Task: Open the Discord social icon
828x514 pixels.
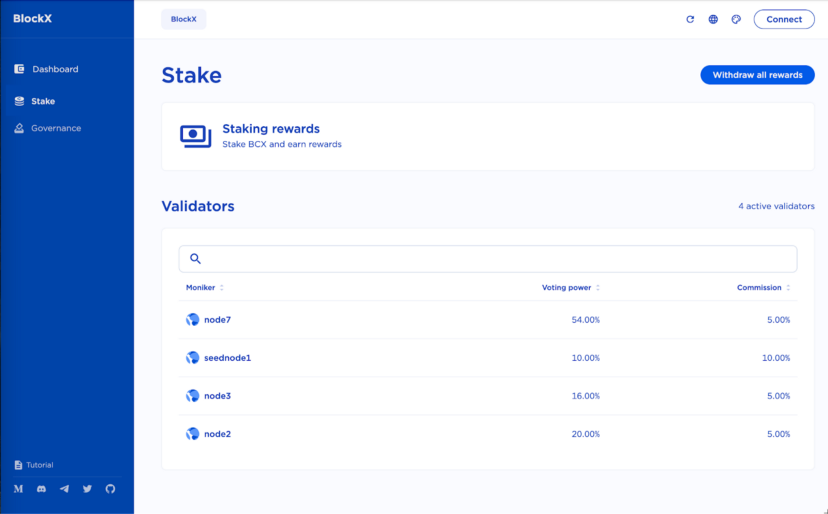Action: pos(41,489)
